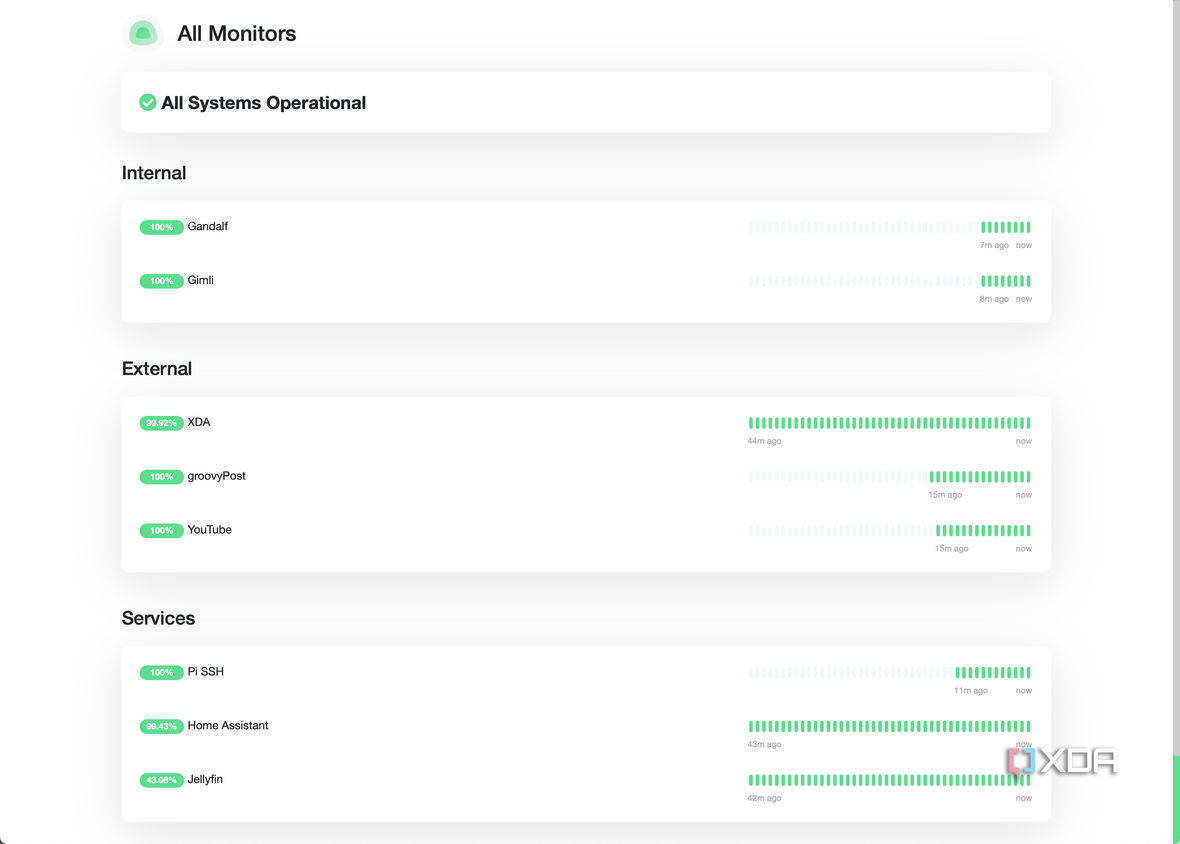Open the XDA monitor name
Image resolution: width=1180 pixels, height=844 pixels.
click(199, 422)
